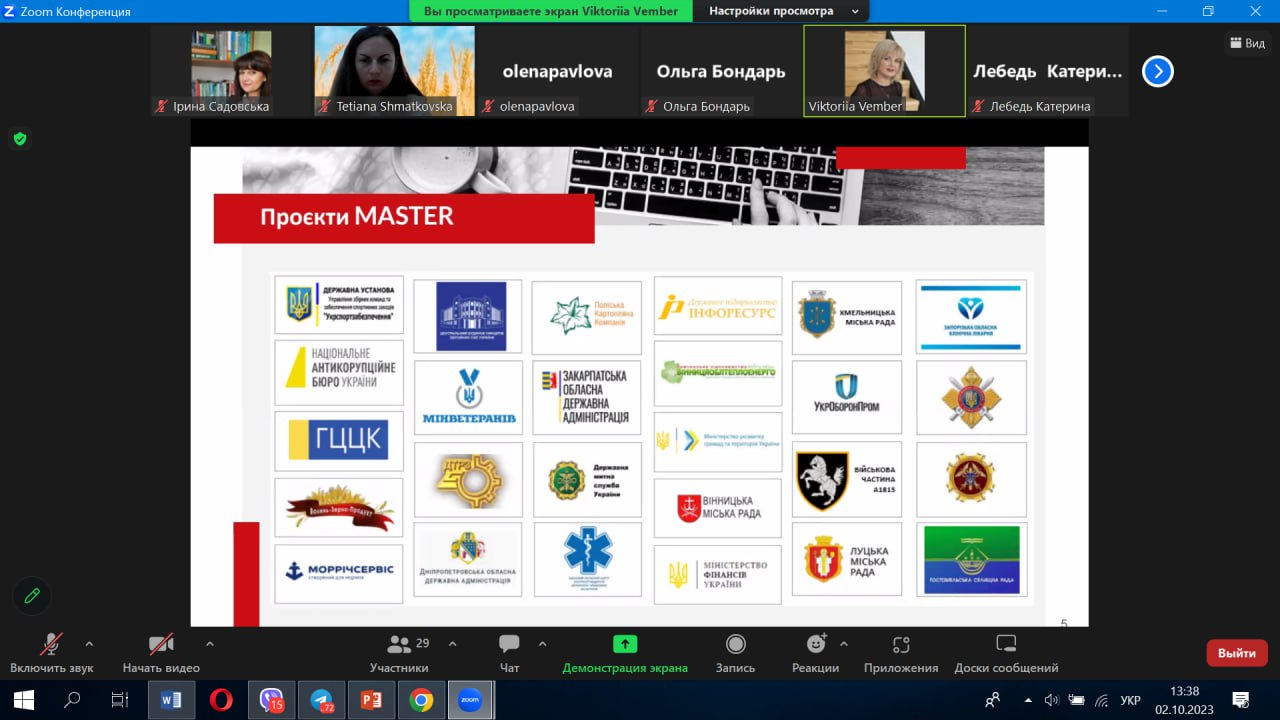The height and width of the screenshot is (720, 1280).
Task: Expand video options arrow next to camera
Action: 209,643
